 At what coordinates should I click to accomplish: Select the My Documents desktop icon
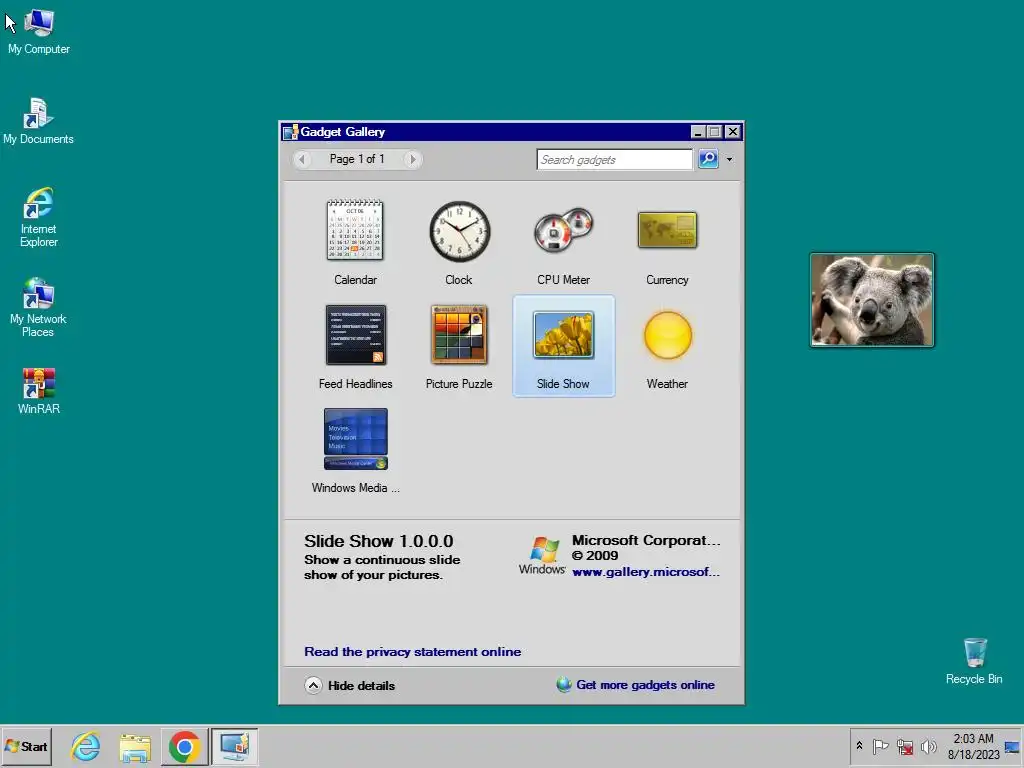(39, 121)
